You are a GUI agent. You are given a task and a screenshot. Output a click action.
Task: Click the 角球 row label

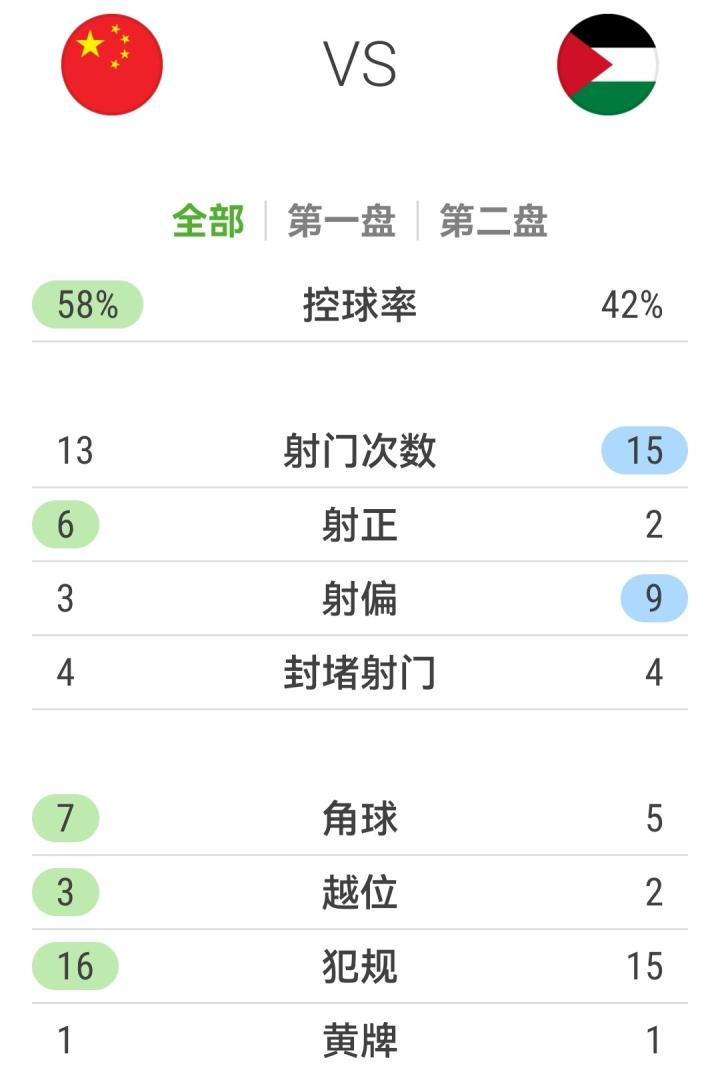click(x=360, y=819)
